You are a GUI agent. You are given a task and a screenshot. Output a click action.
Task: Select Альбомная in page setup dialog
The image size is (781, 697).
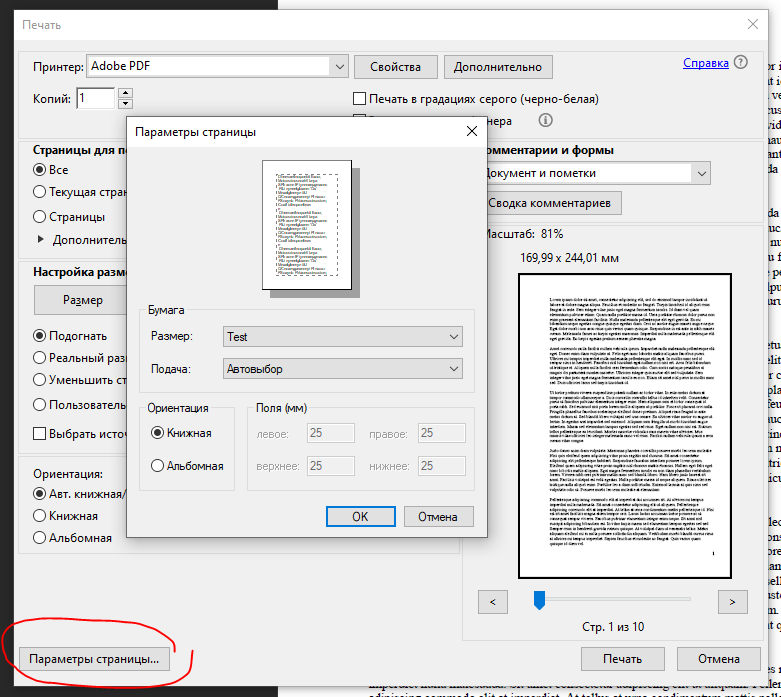point(157,466)
